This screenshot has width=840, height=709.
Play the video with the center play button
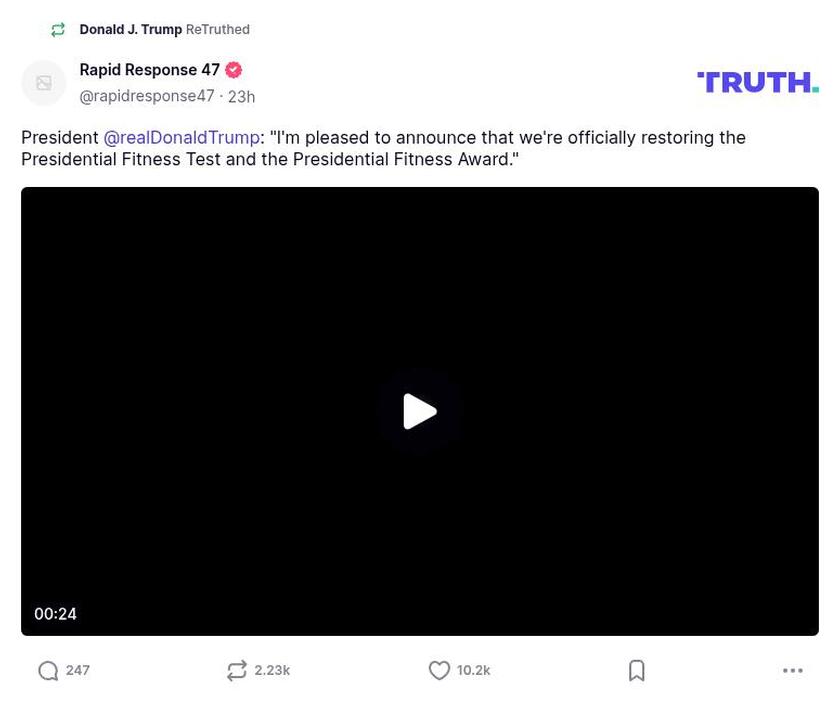420,411
